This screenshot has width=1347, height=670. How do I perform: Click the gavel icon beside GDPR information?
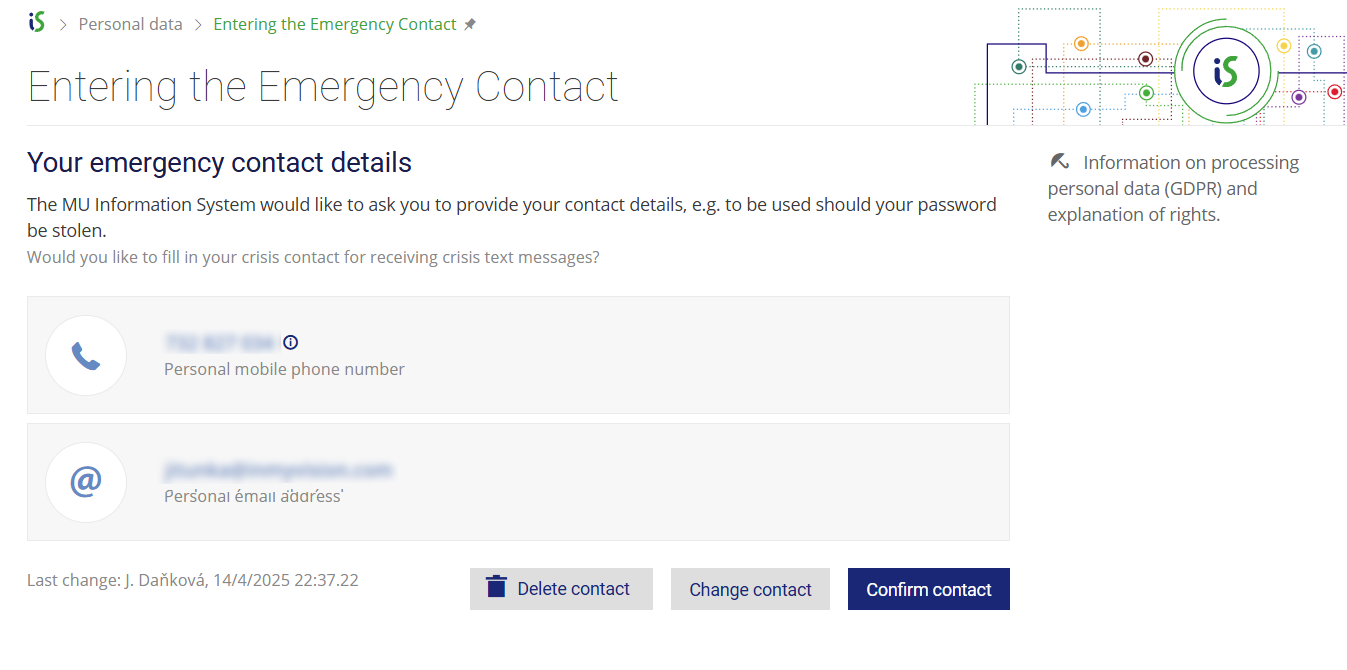(x=1060, y=161)
